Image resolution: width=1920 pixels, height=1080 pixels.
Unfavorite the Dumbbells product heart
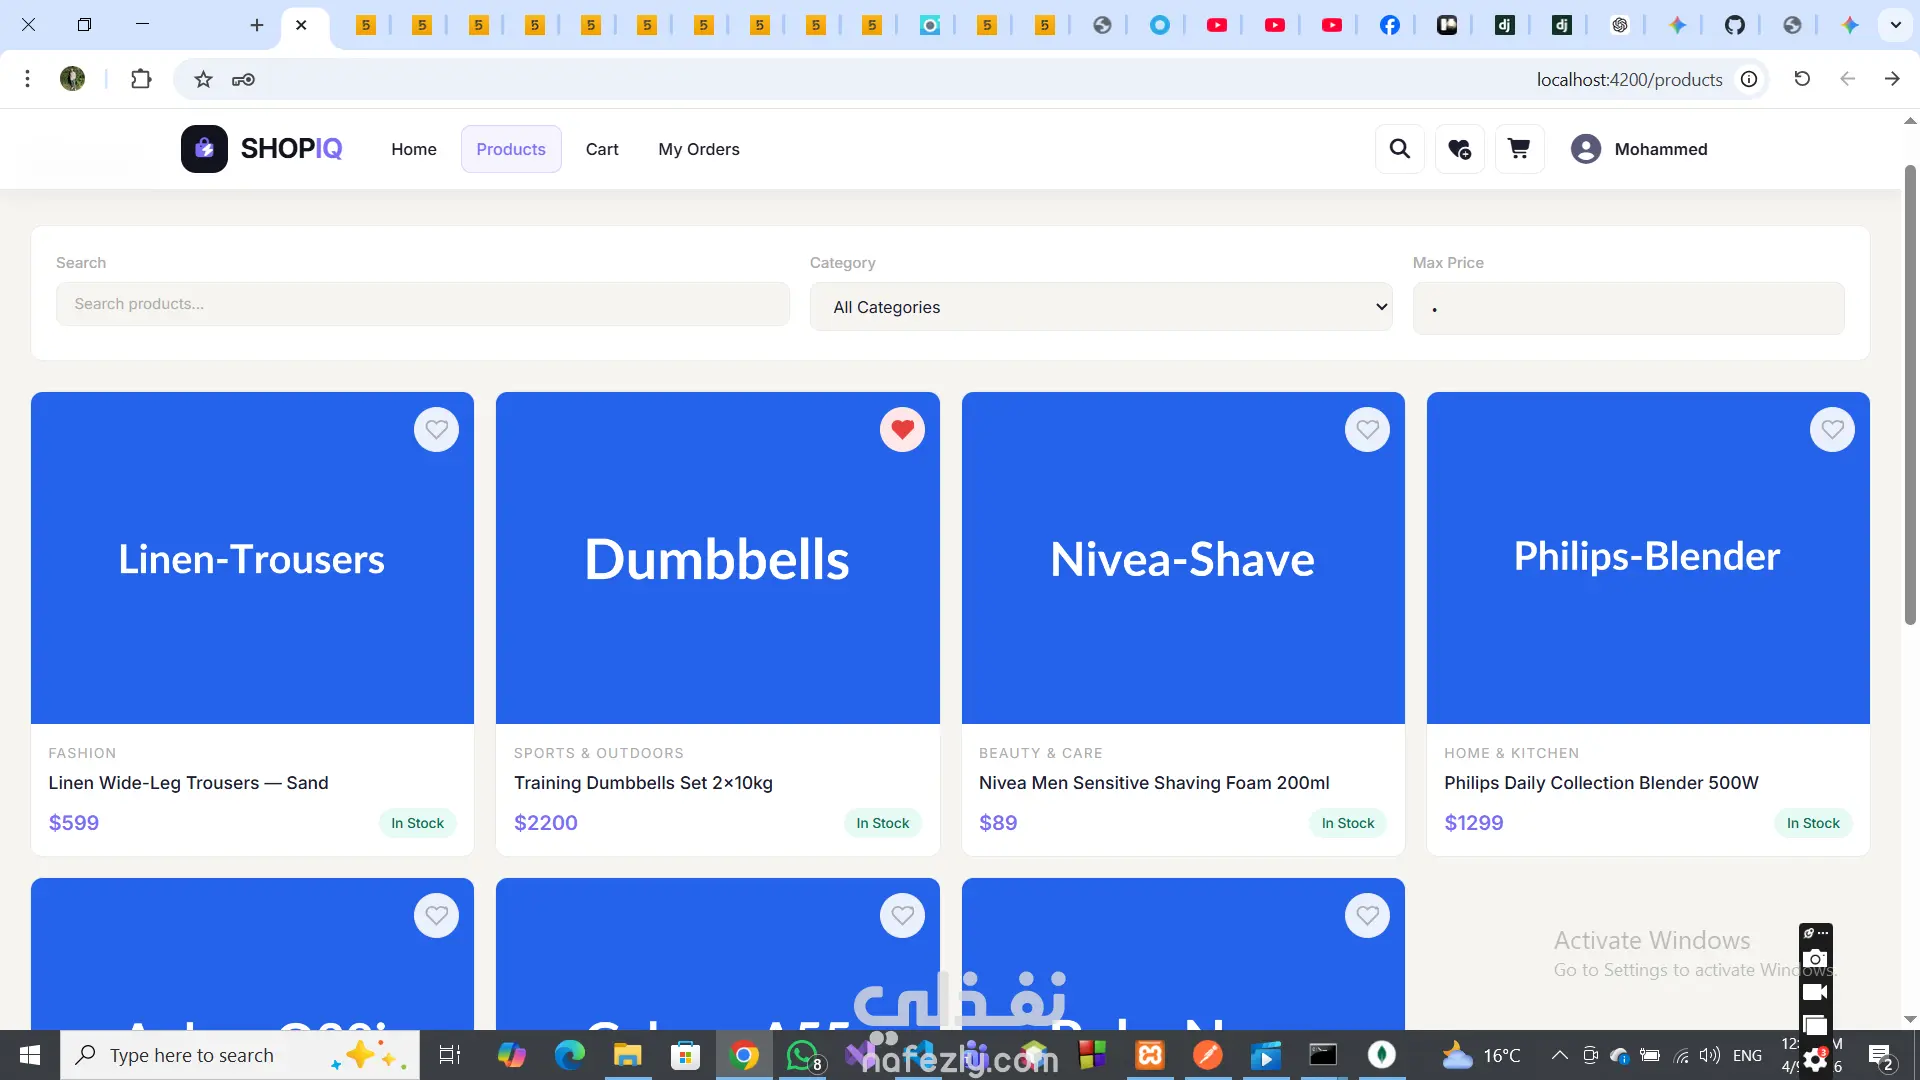(902, 430)
